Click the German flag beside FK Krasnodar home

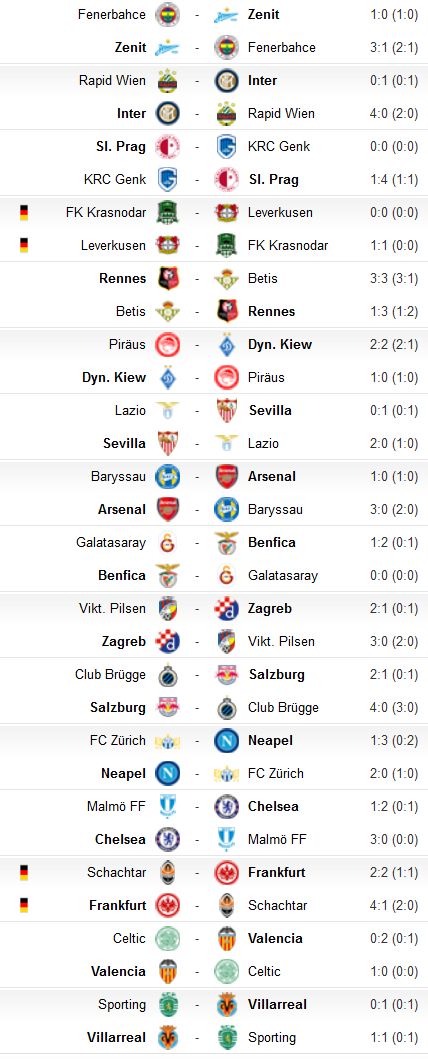click(x=24, y=212)
